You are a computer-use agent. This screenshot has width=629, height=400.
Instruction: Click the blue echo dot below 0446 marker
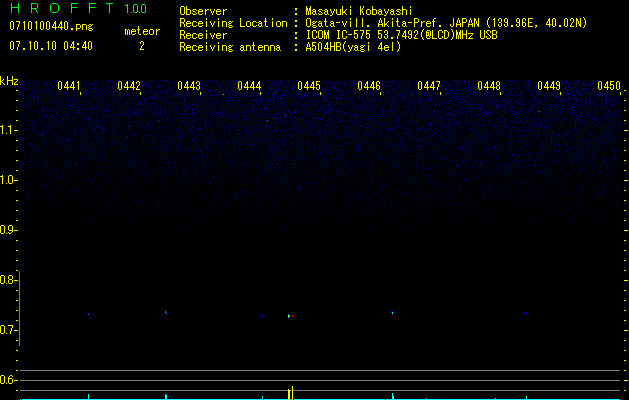393,313
